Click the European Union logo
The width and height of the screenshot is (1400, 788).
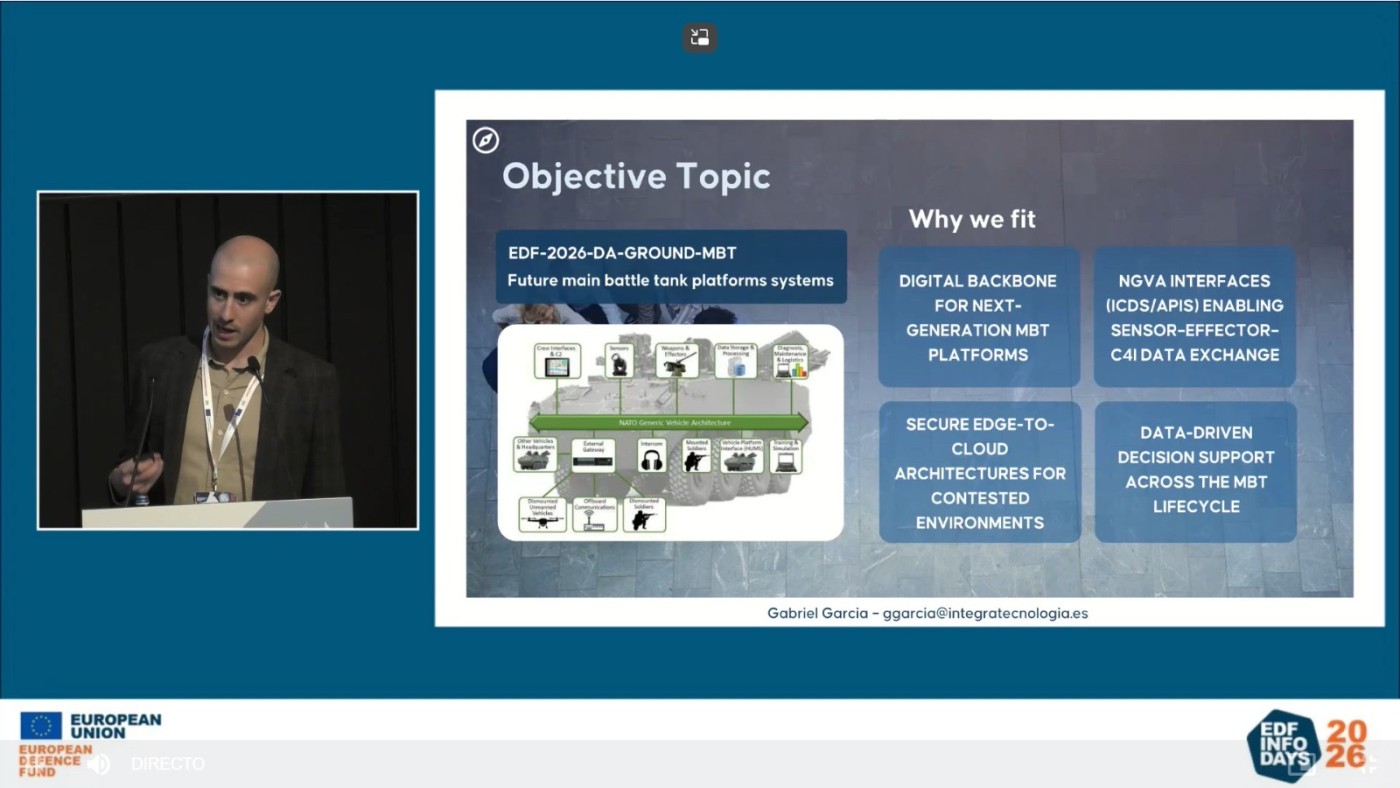tap(90, 726)
